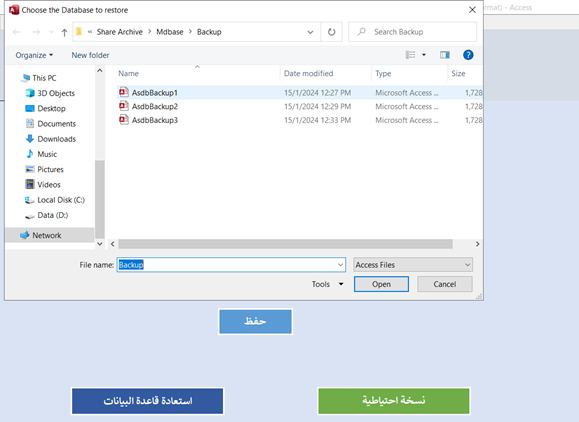
Task: Click date 15/1/2024 12:33 PM
Action: (317, 120)
